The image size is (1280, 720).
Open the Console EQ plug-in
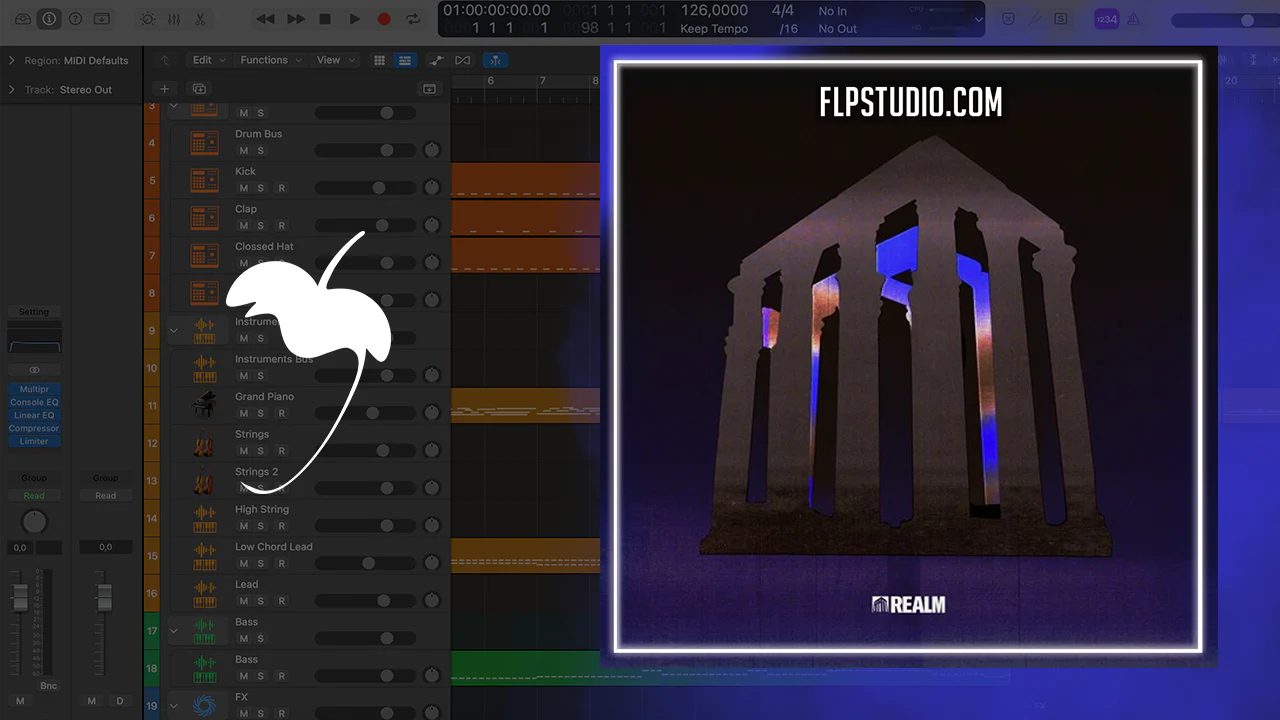coord(34,403)
